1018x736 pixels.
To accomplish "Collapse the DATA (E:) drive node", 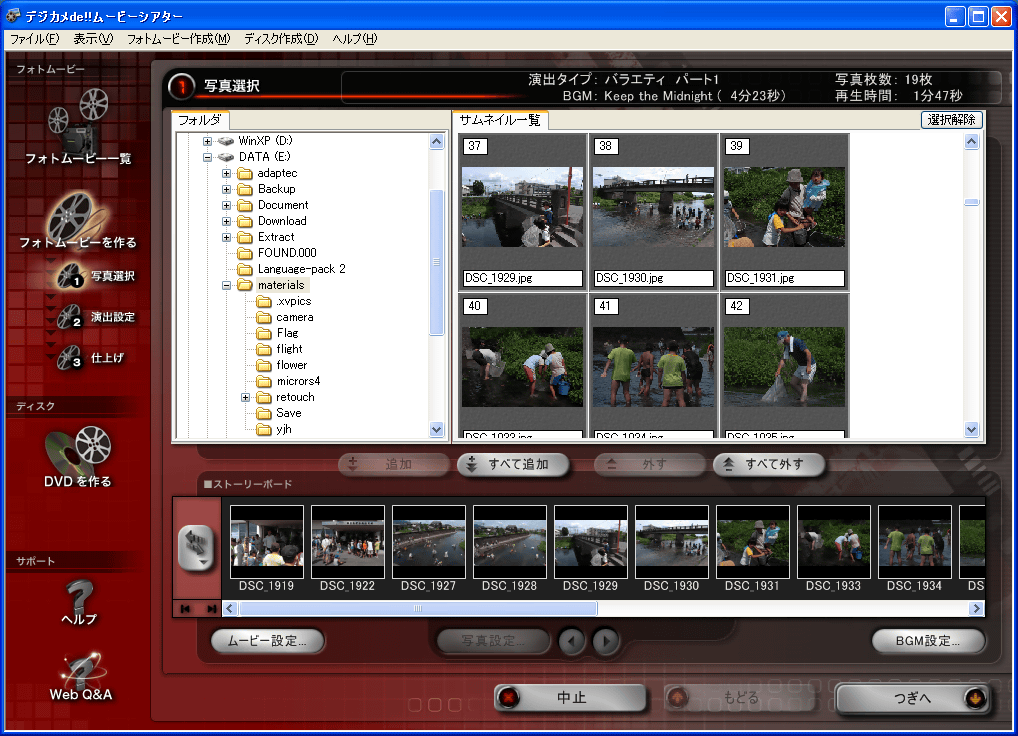I will (207, 157).
